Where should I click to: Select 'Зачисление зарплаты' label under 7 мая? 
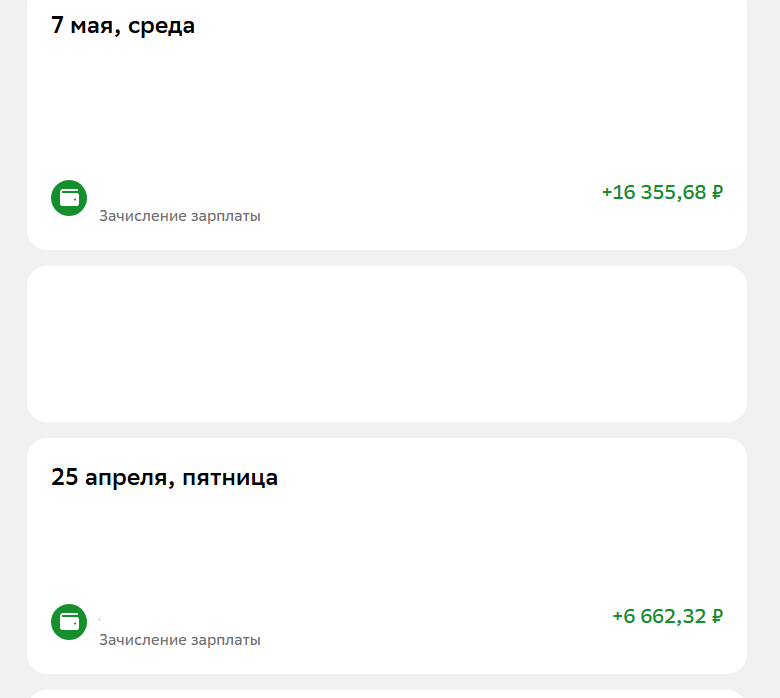180,216
